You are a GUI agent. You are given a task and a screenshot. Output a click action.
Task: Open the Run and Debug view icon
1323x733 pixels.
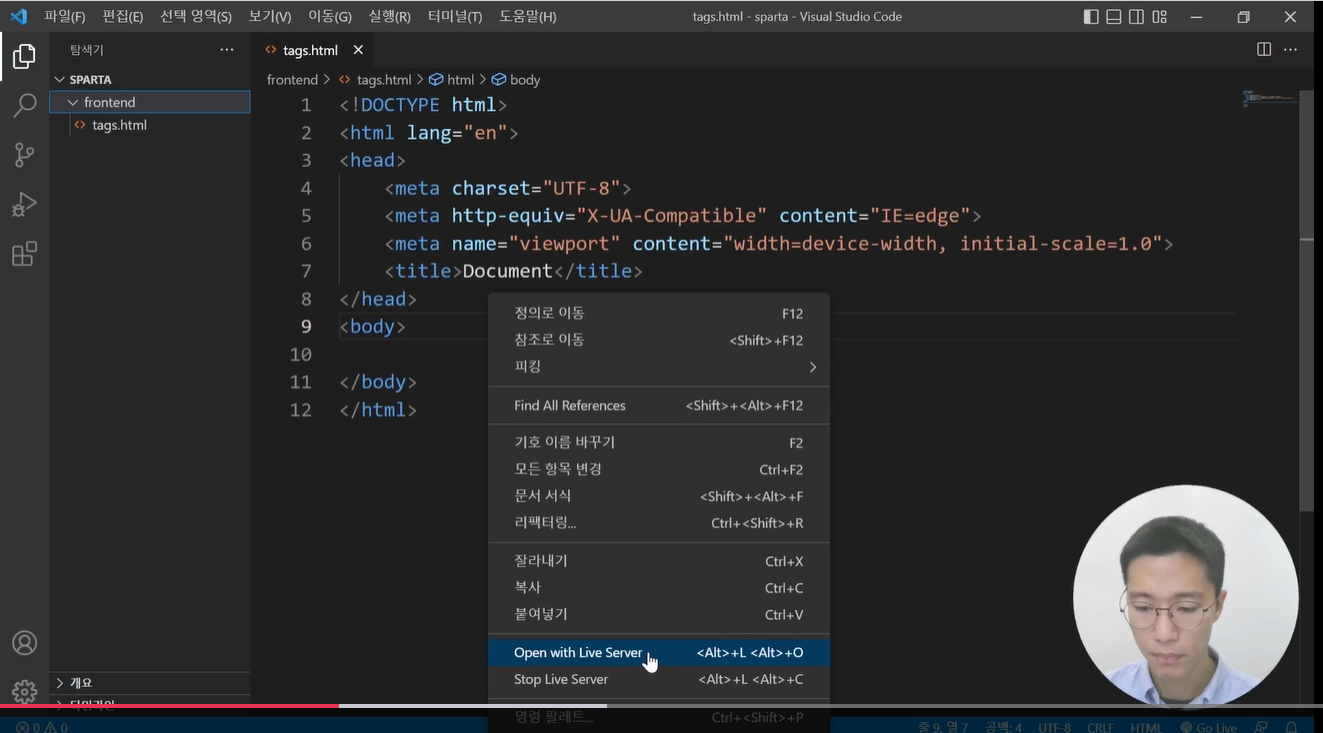(24, 204)
